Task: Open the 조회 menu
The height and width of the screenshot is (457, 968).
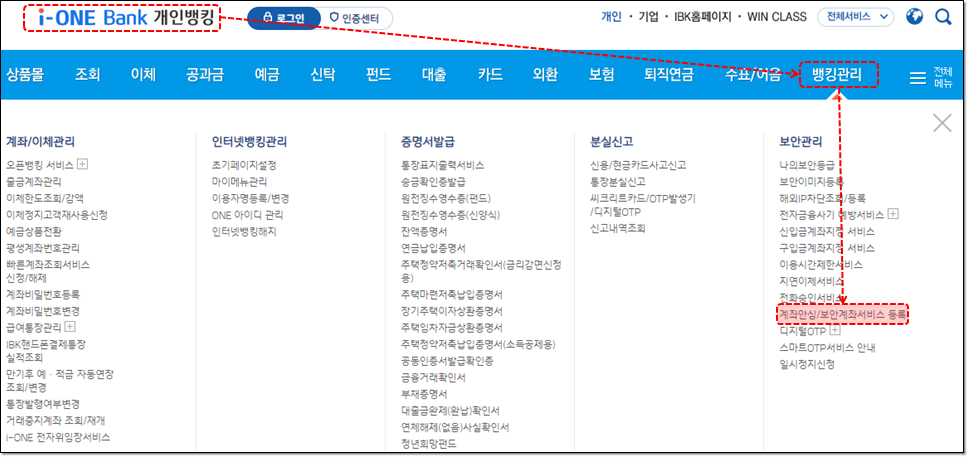Action: (88, 75)
